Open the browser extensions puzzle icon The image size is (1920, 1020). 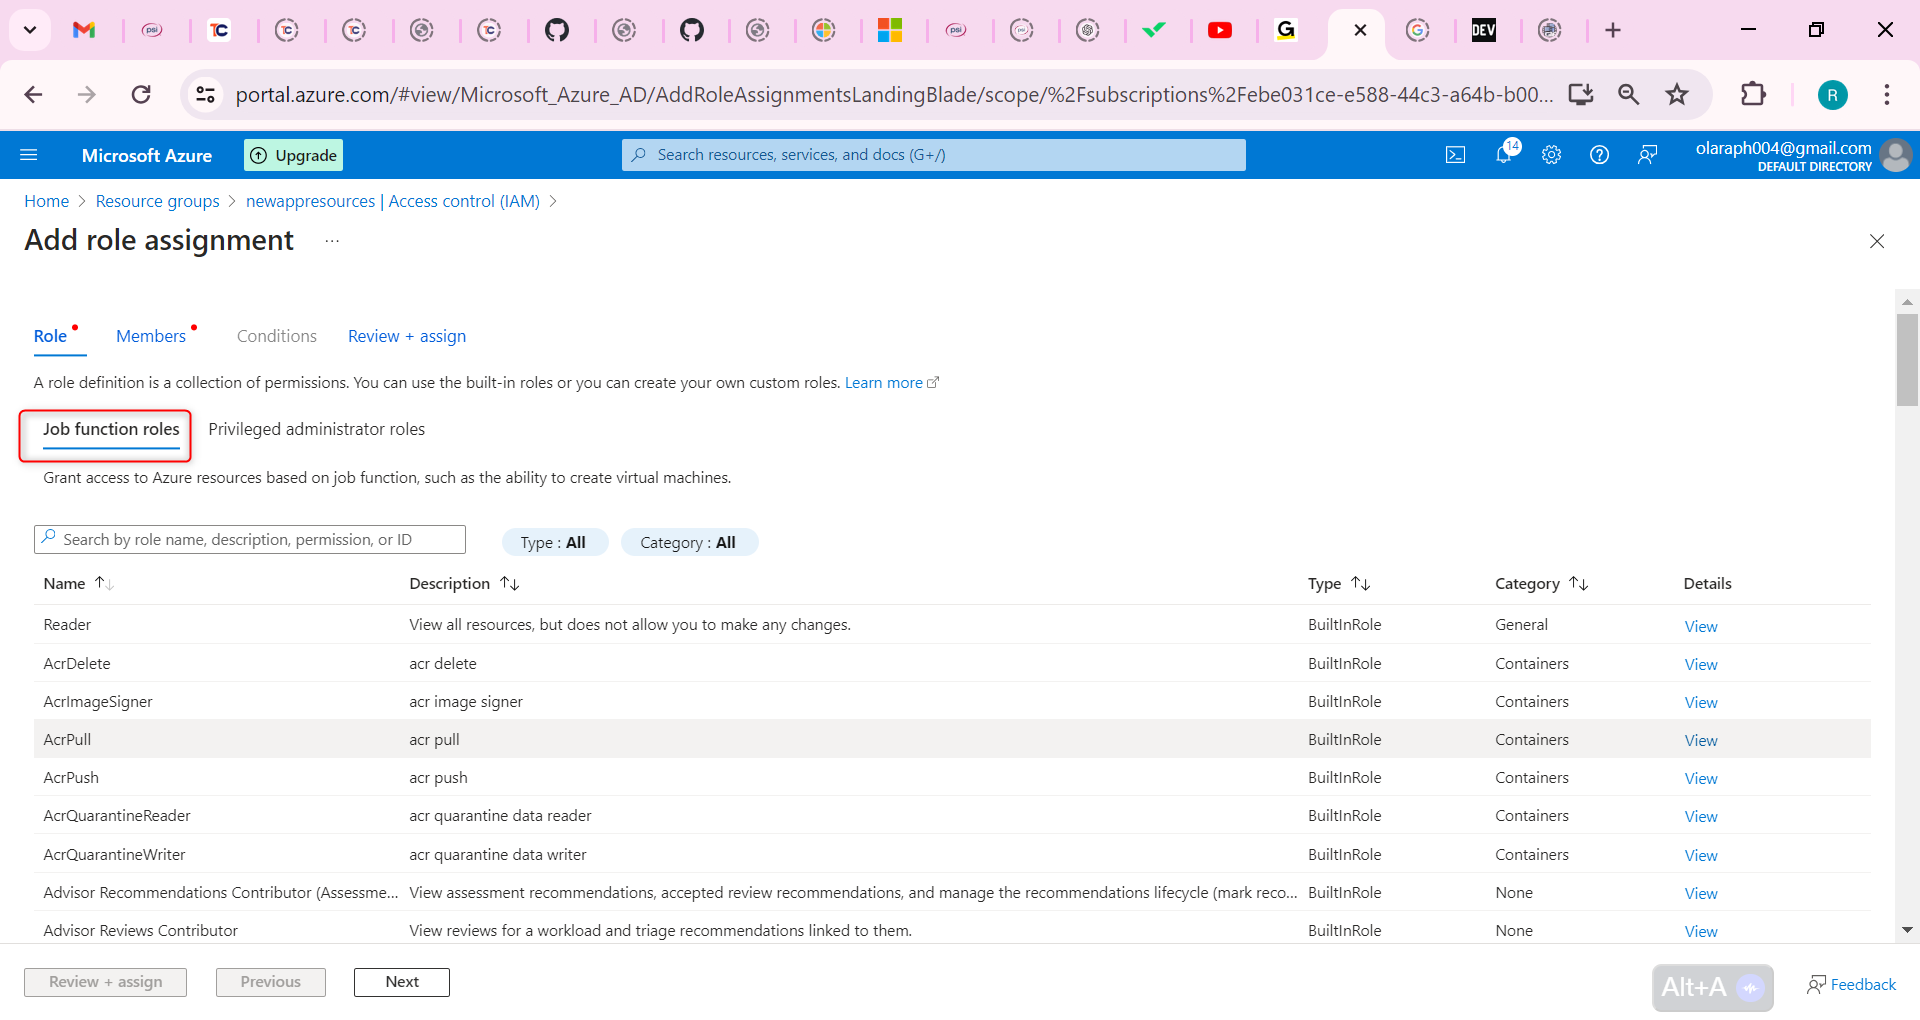(1755, 94)
